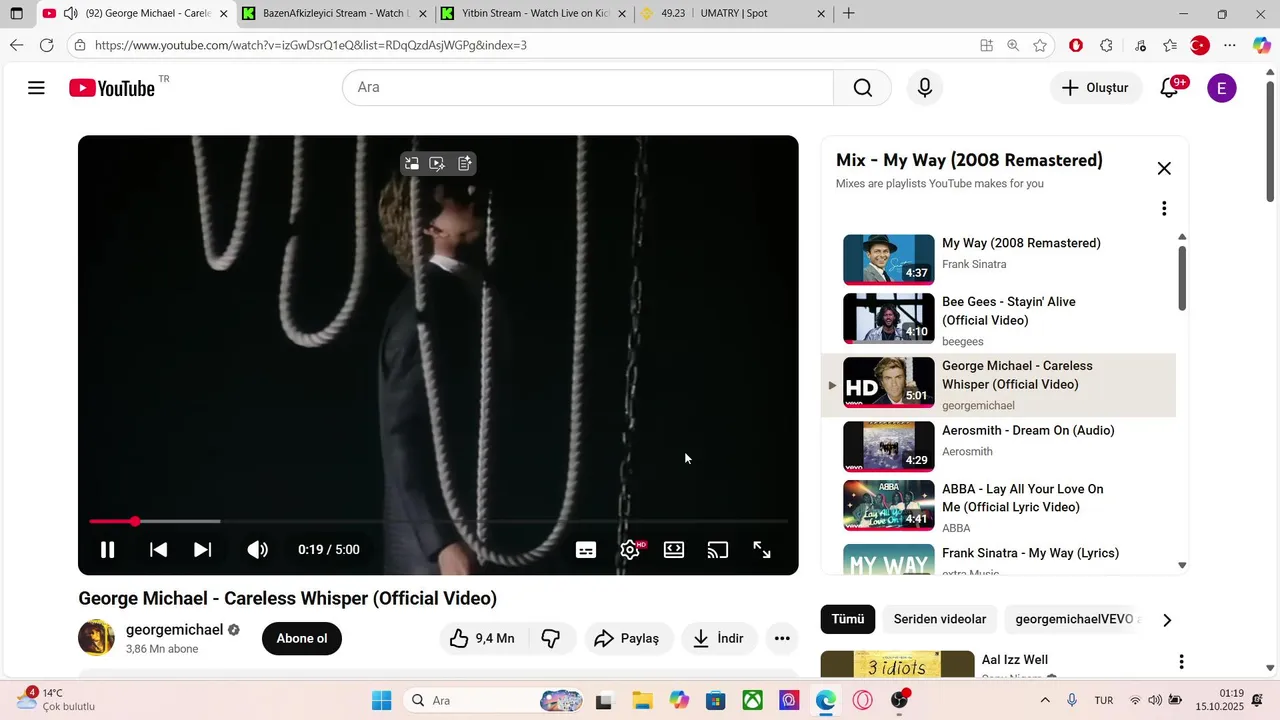The height and width of the screenshot is (720, 1280).
Task: Download the video with İndir
Action: [x=720, y=638]
